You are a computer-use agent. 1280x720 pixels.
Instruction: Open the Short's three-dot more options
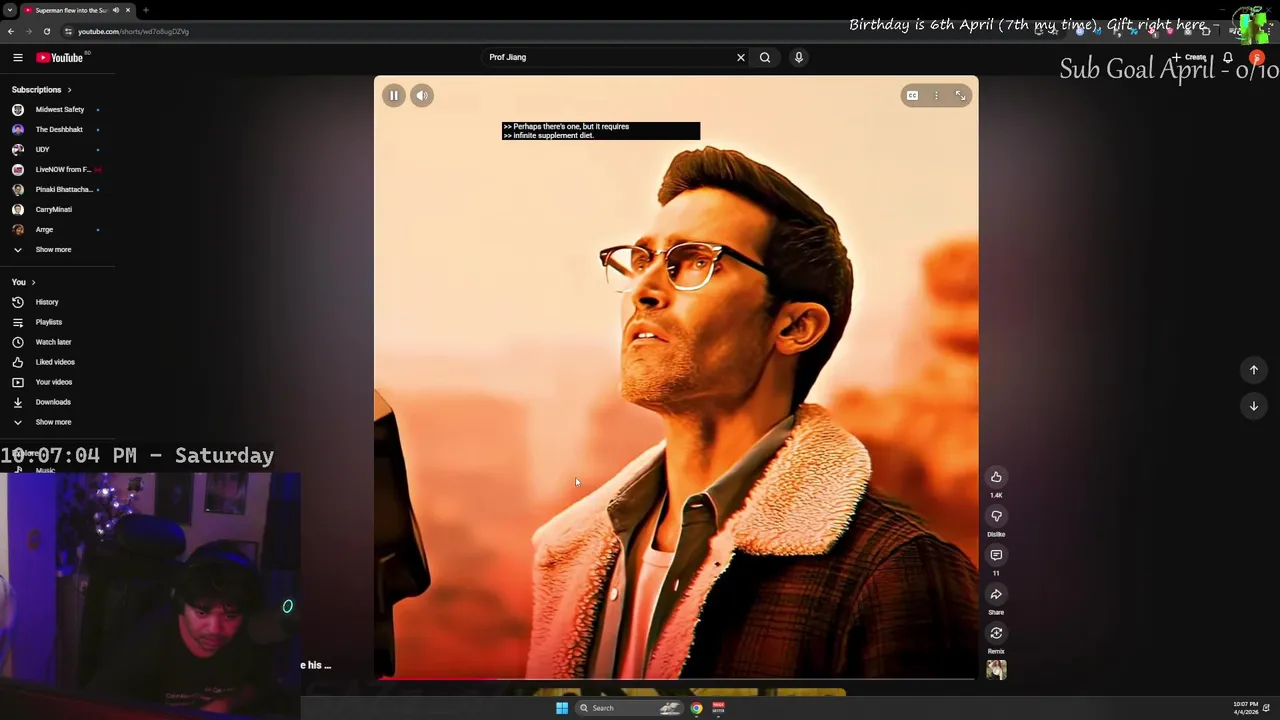click(936, 96)
